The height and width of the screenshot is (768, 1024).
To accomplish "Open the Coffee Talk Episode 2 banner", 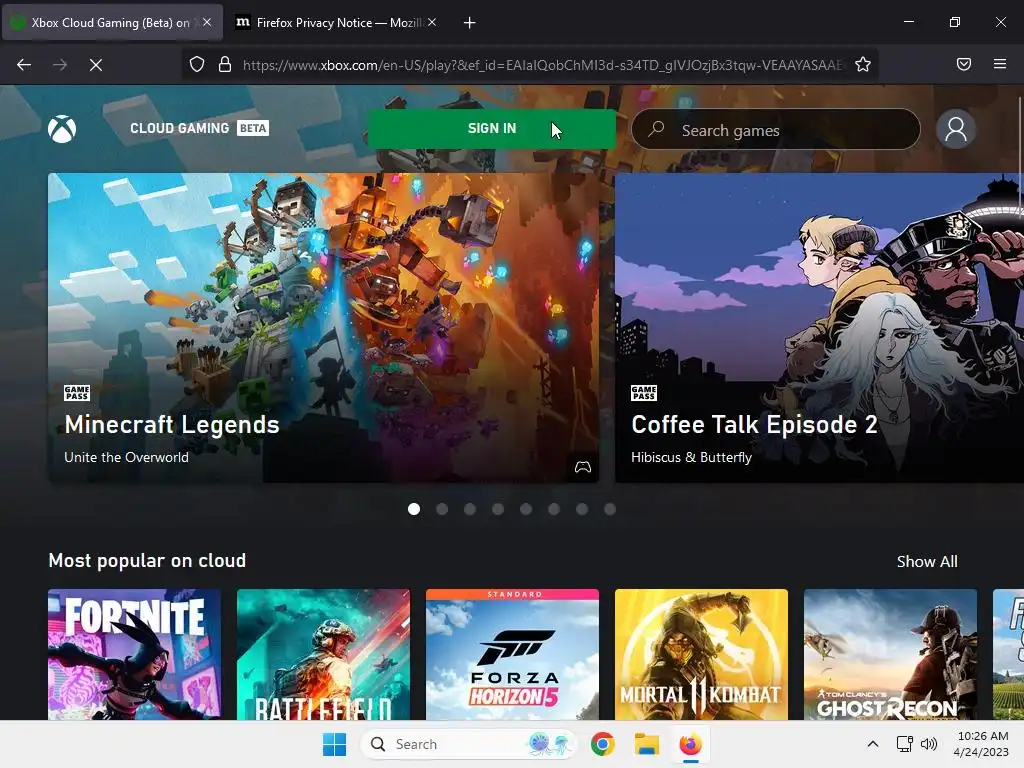I will point(819,328).
